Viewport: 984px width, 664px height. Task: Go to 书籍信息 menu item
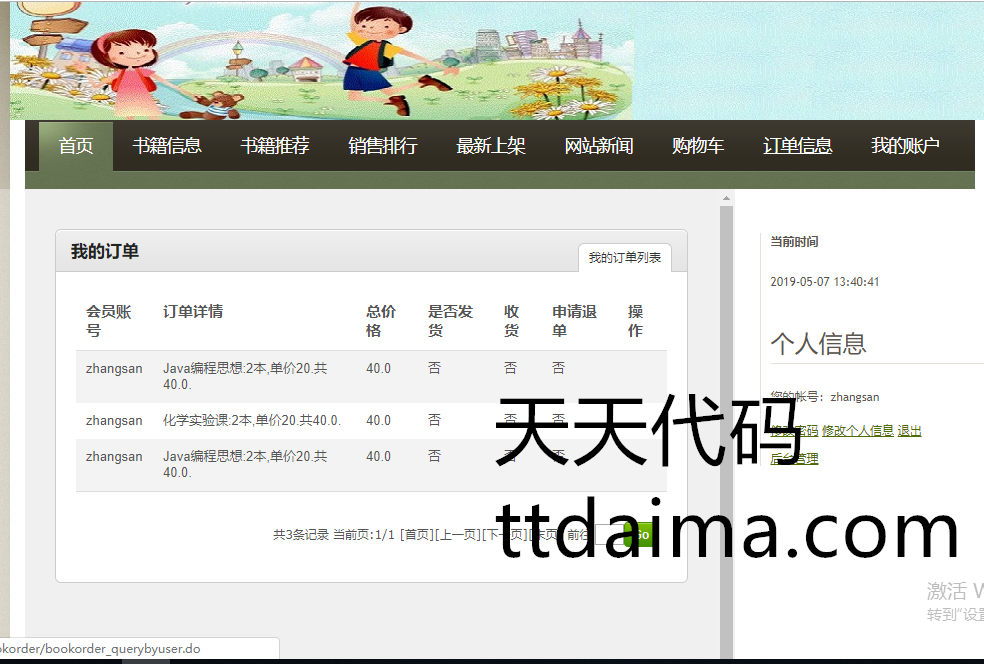pos(167,146)
